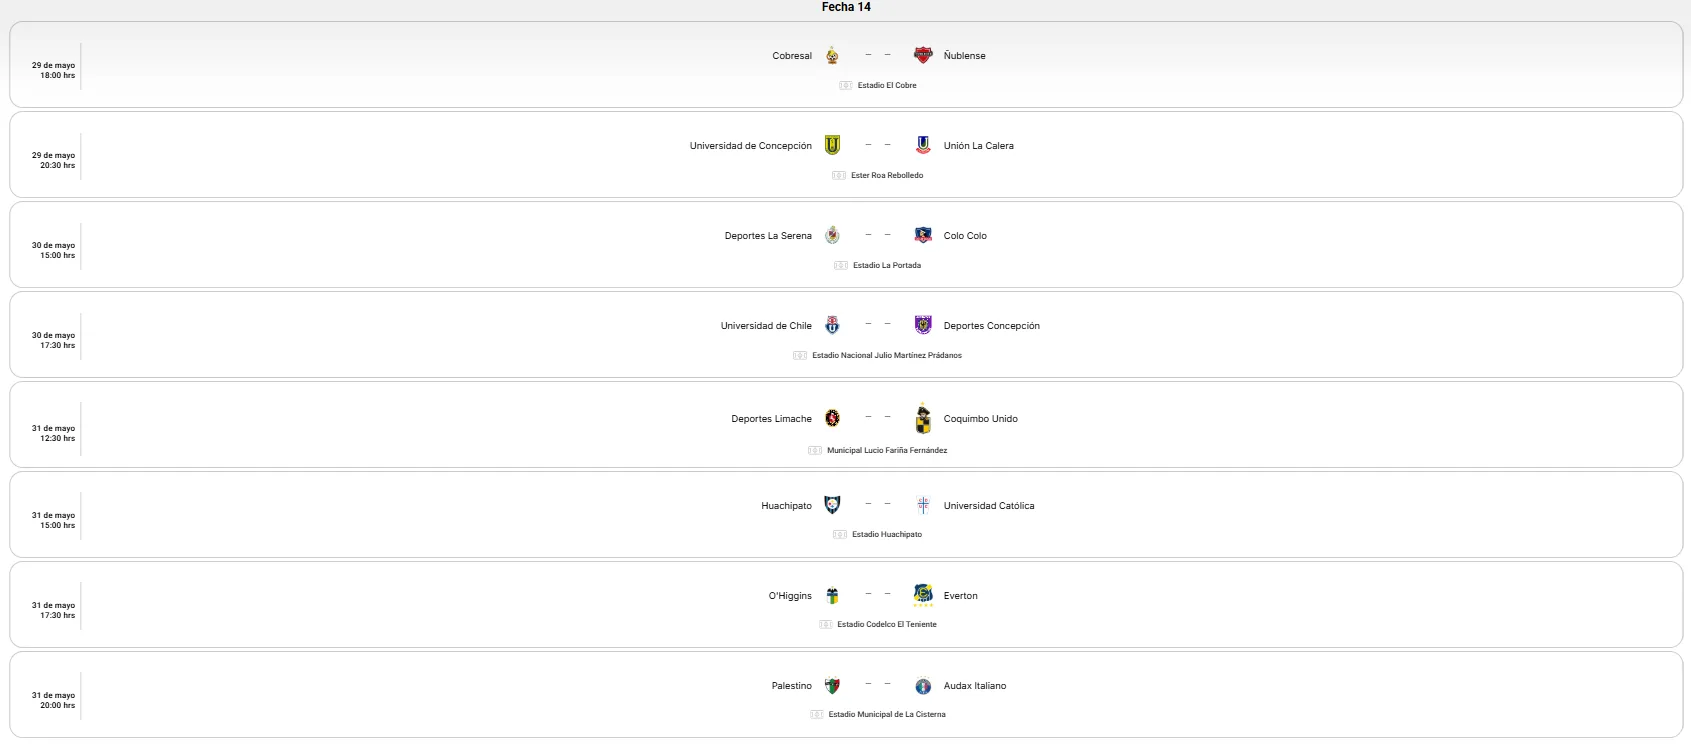This screenshot has height=745, width=1691.
Task: Select the Deportes Limache team name
Action: [771, 419]
